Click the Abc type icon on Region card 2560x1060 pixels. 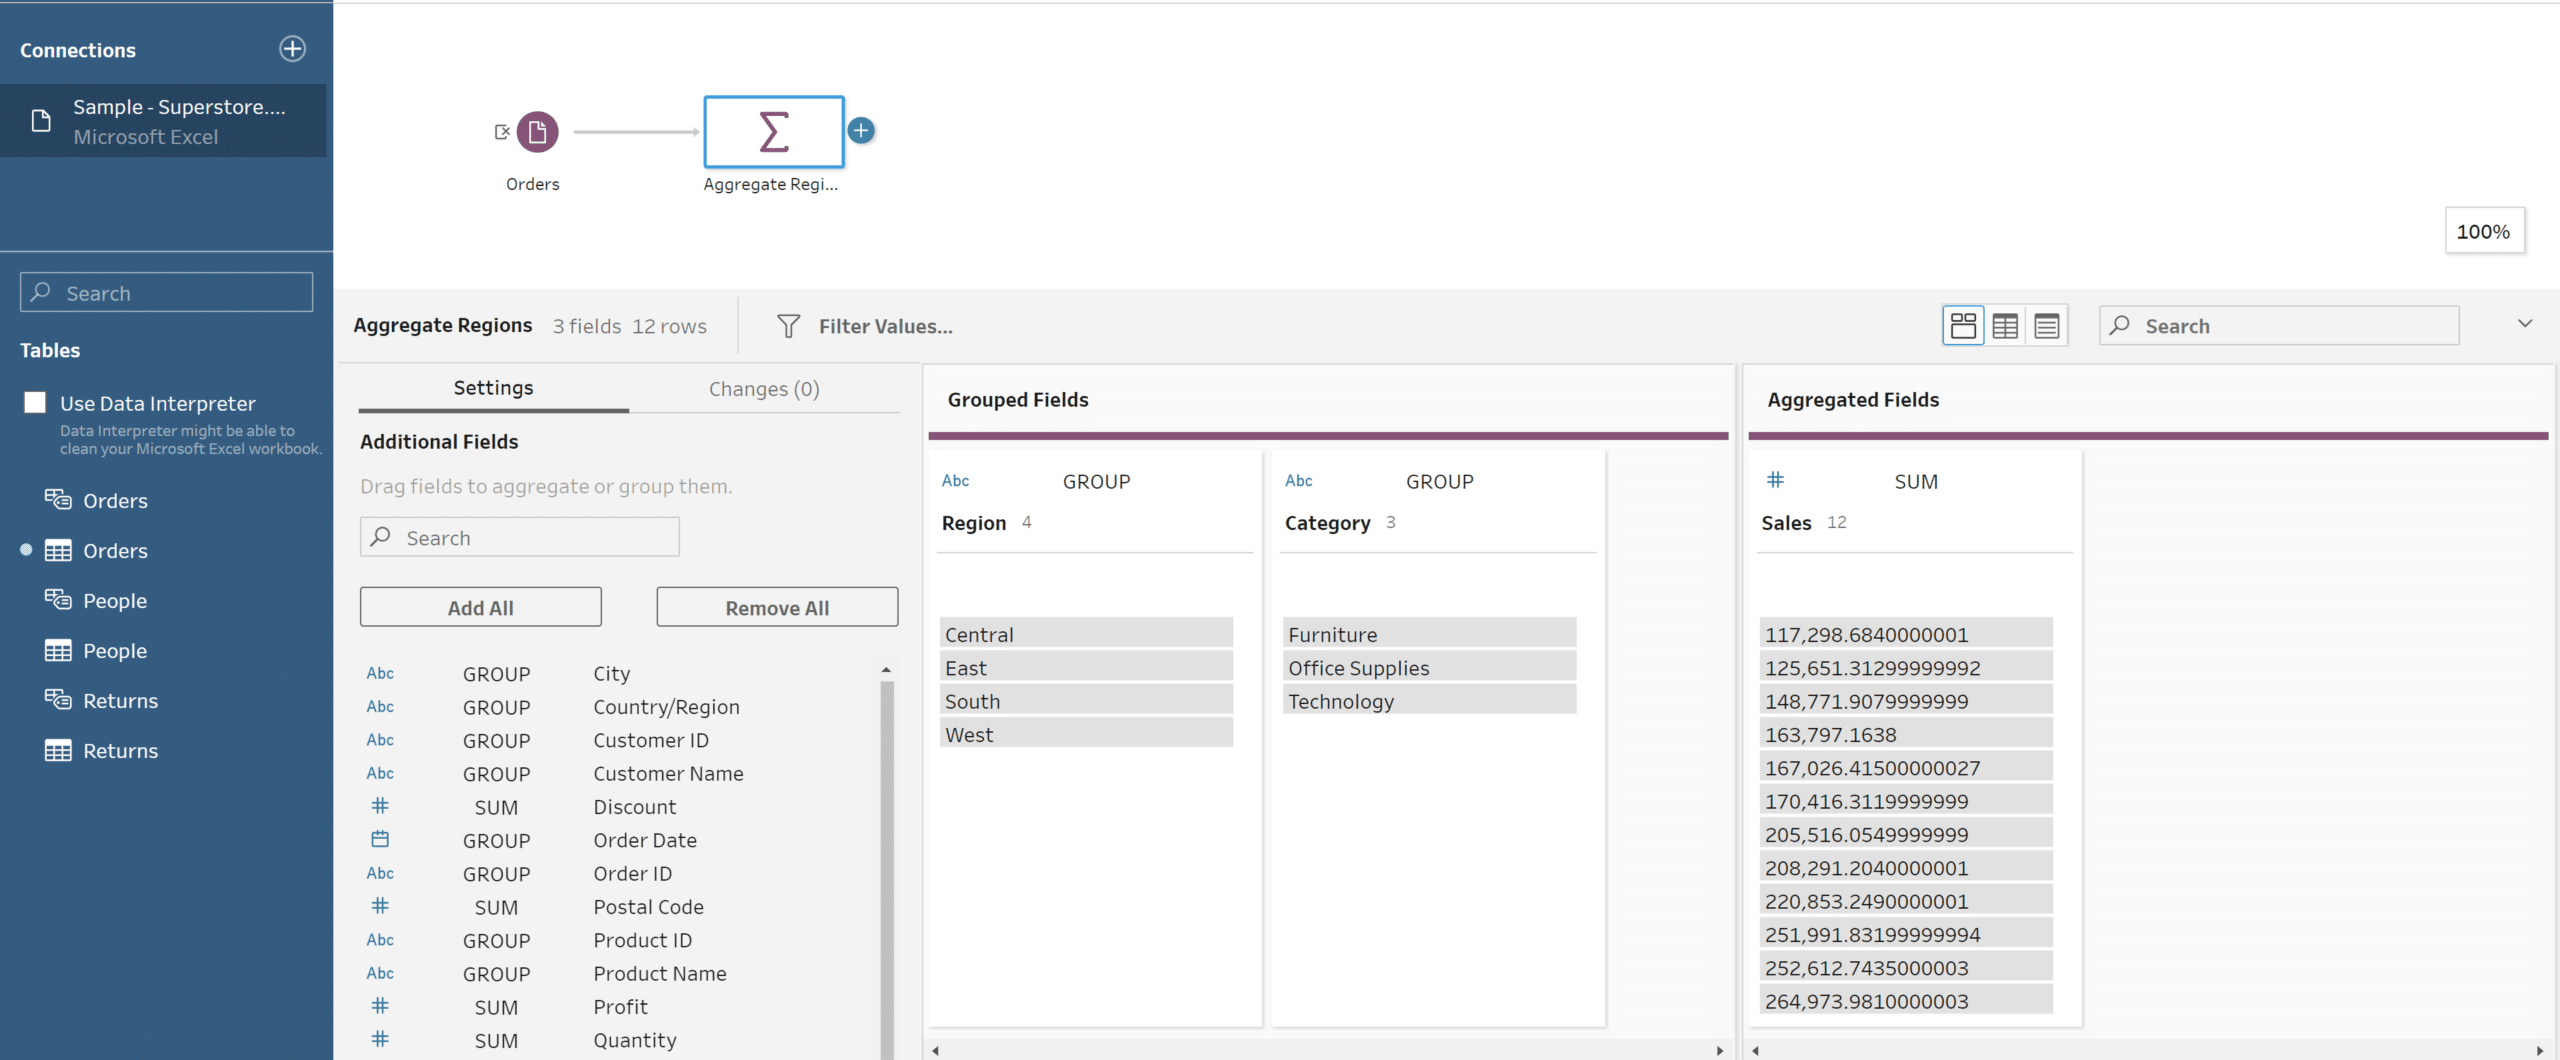[x=956, y=481]
